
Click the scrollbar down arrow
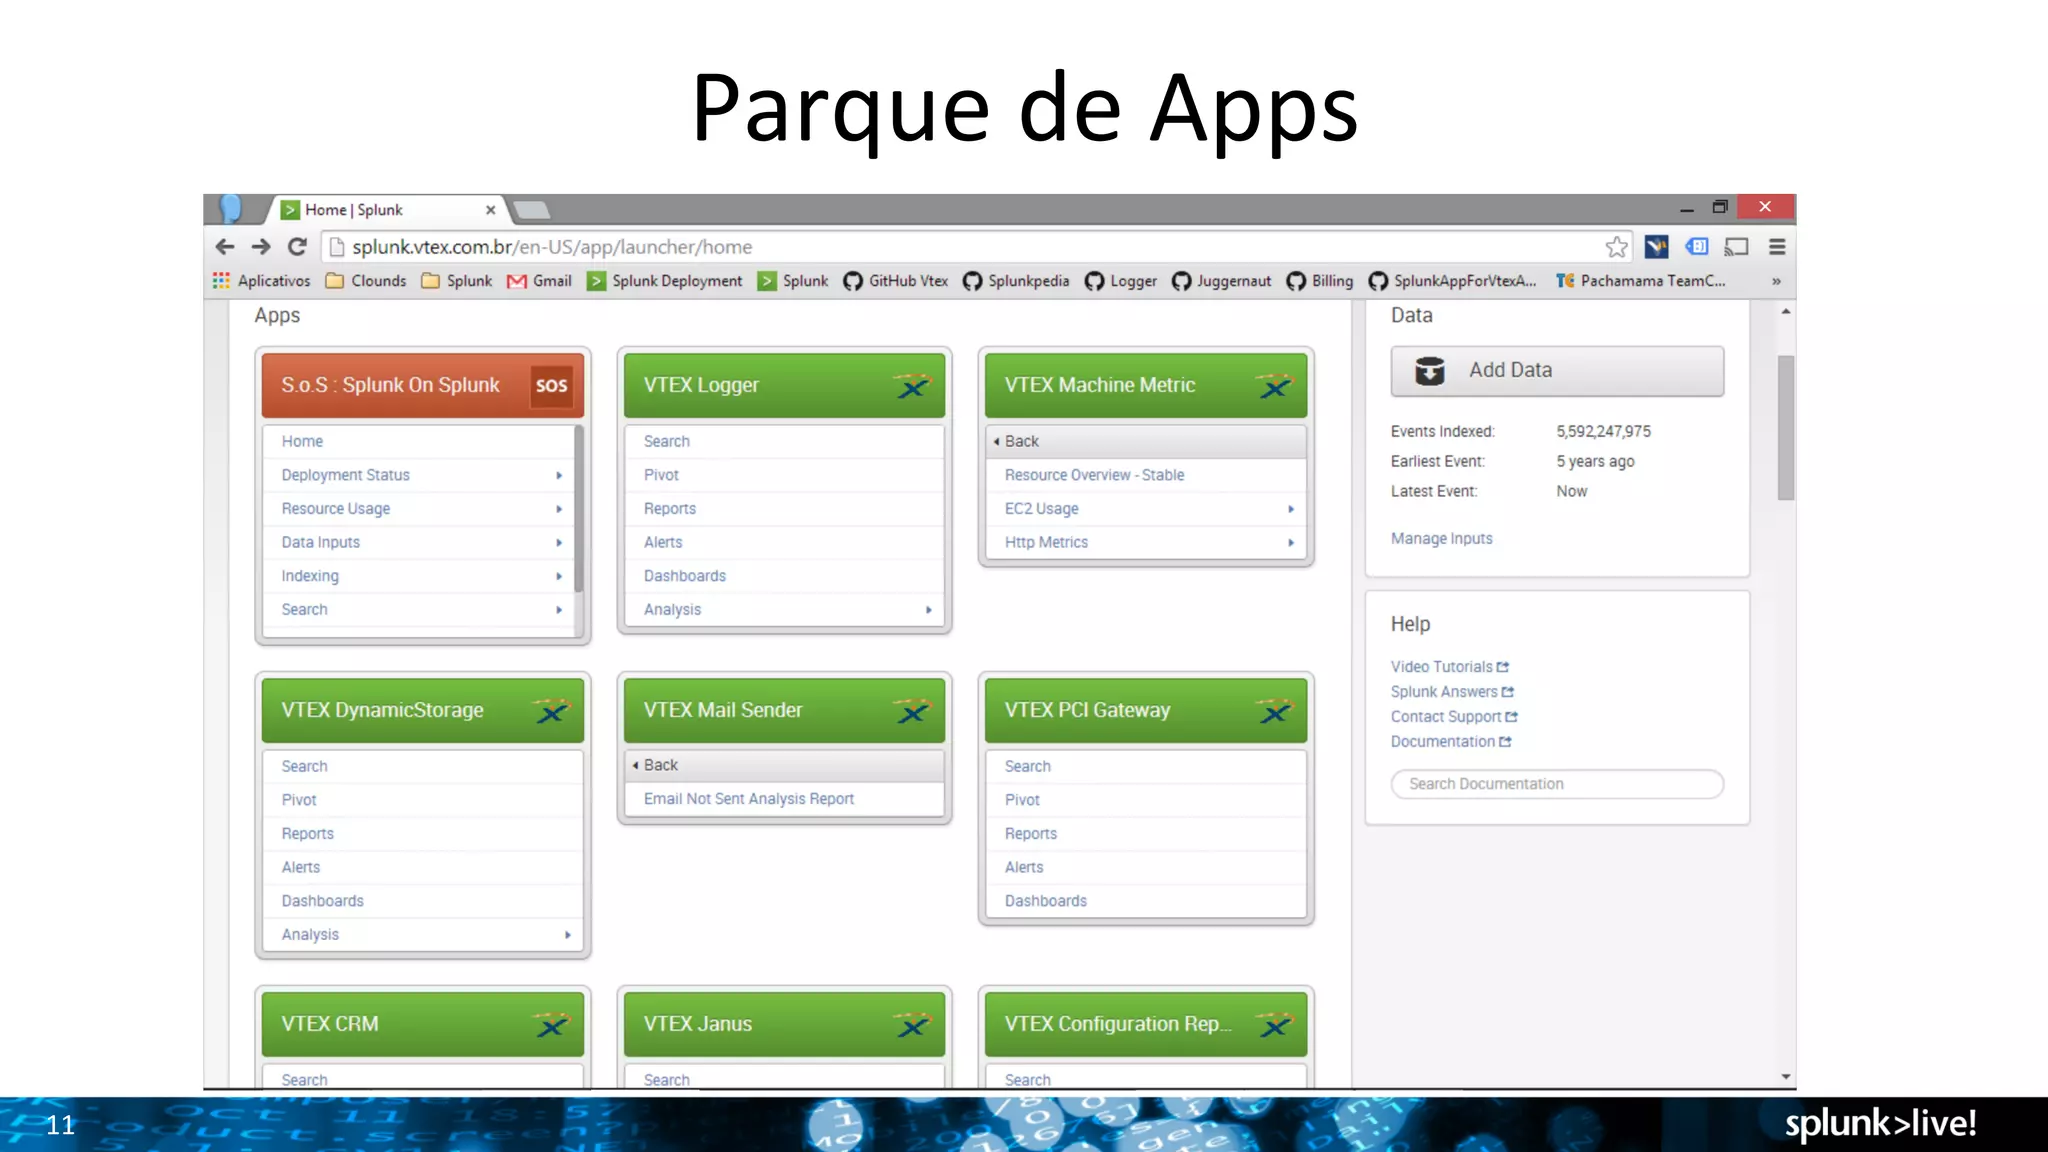[1785, 1077]
